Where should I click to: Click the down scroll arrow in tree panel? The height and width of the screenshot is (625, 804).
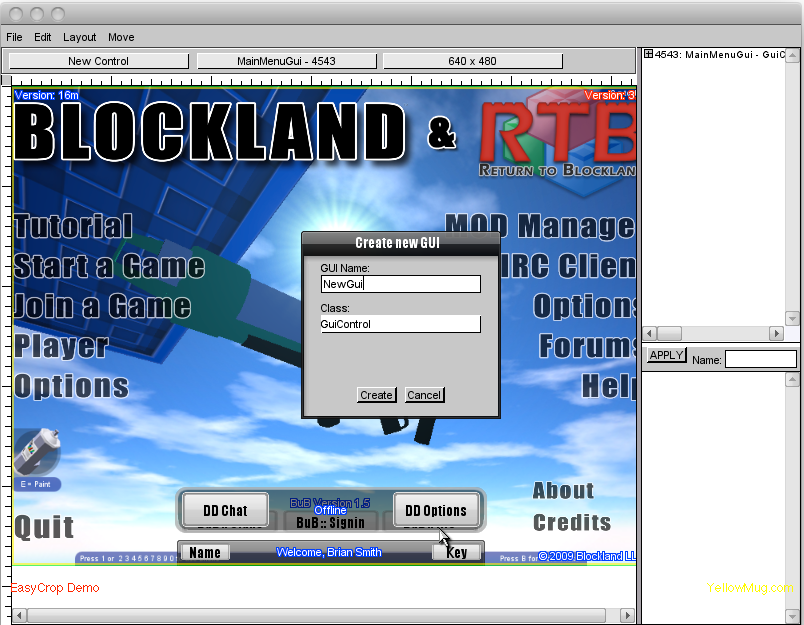pos(793,318)
